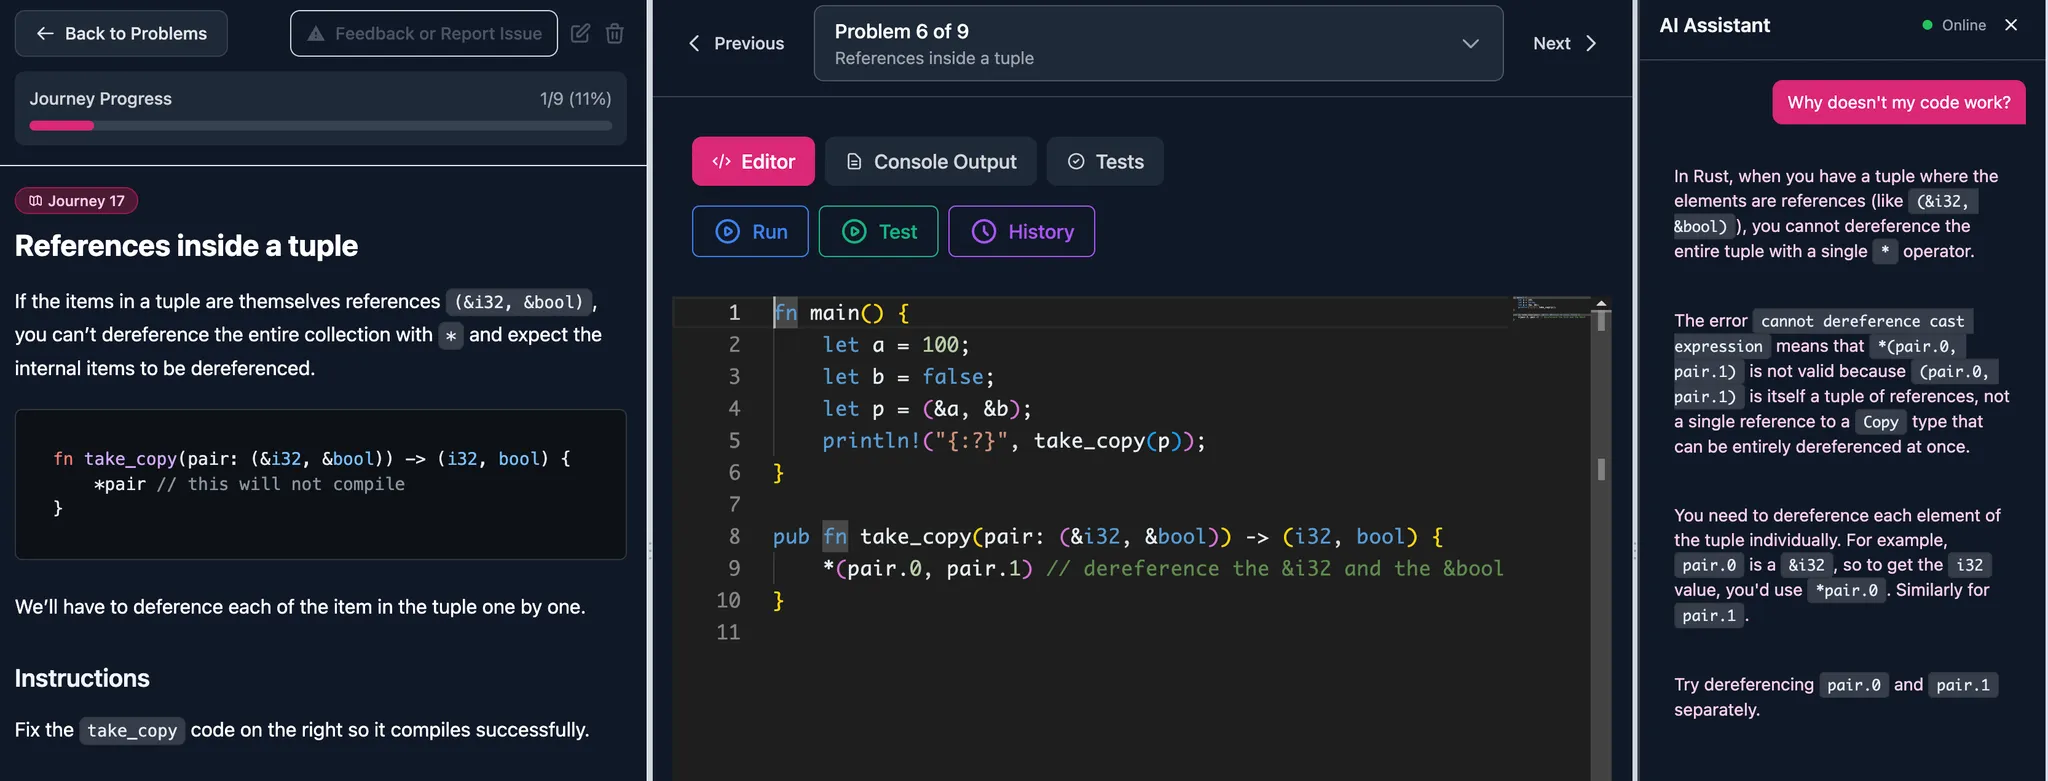Click the AI Assistant title

click(x=1714, y=25)
